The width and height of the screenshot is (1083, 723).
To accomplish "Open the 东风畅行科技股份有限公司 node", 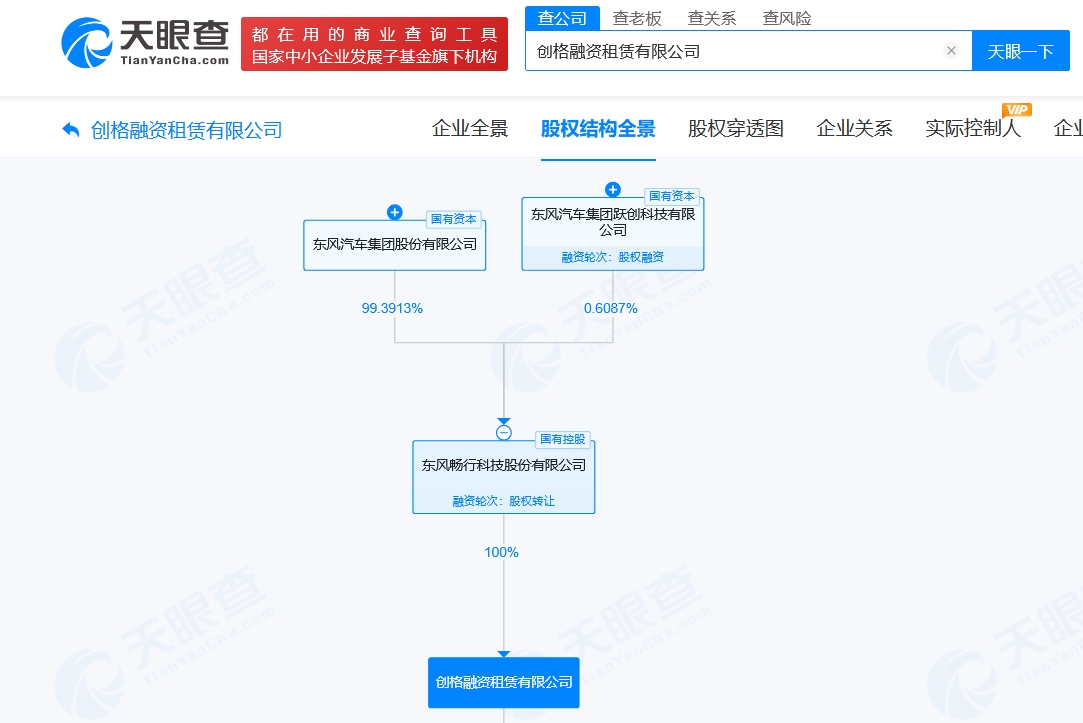I will click(x=504, y=477).
